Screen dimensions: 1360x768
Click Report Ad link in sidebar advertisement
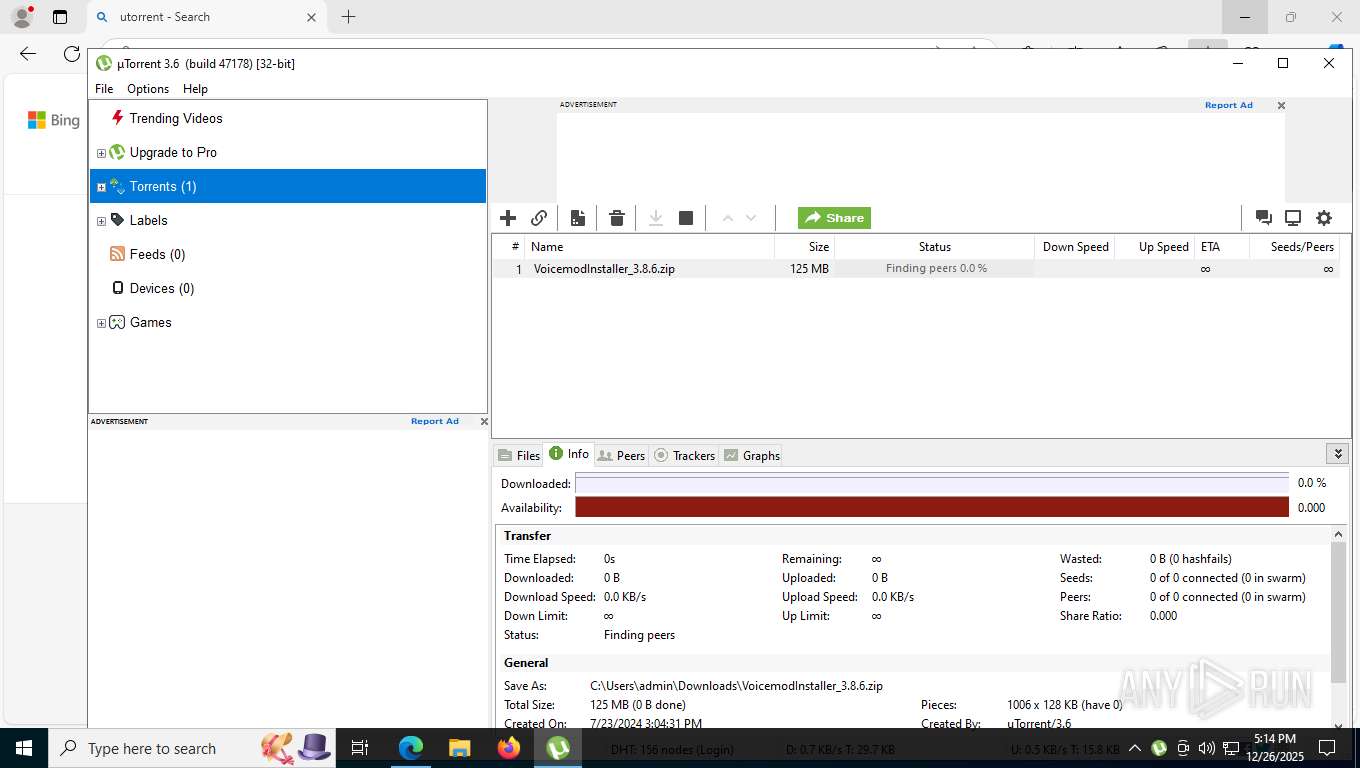tap(435, 421)
